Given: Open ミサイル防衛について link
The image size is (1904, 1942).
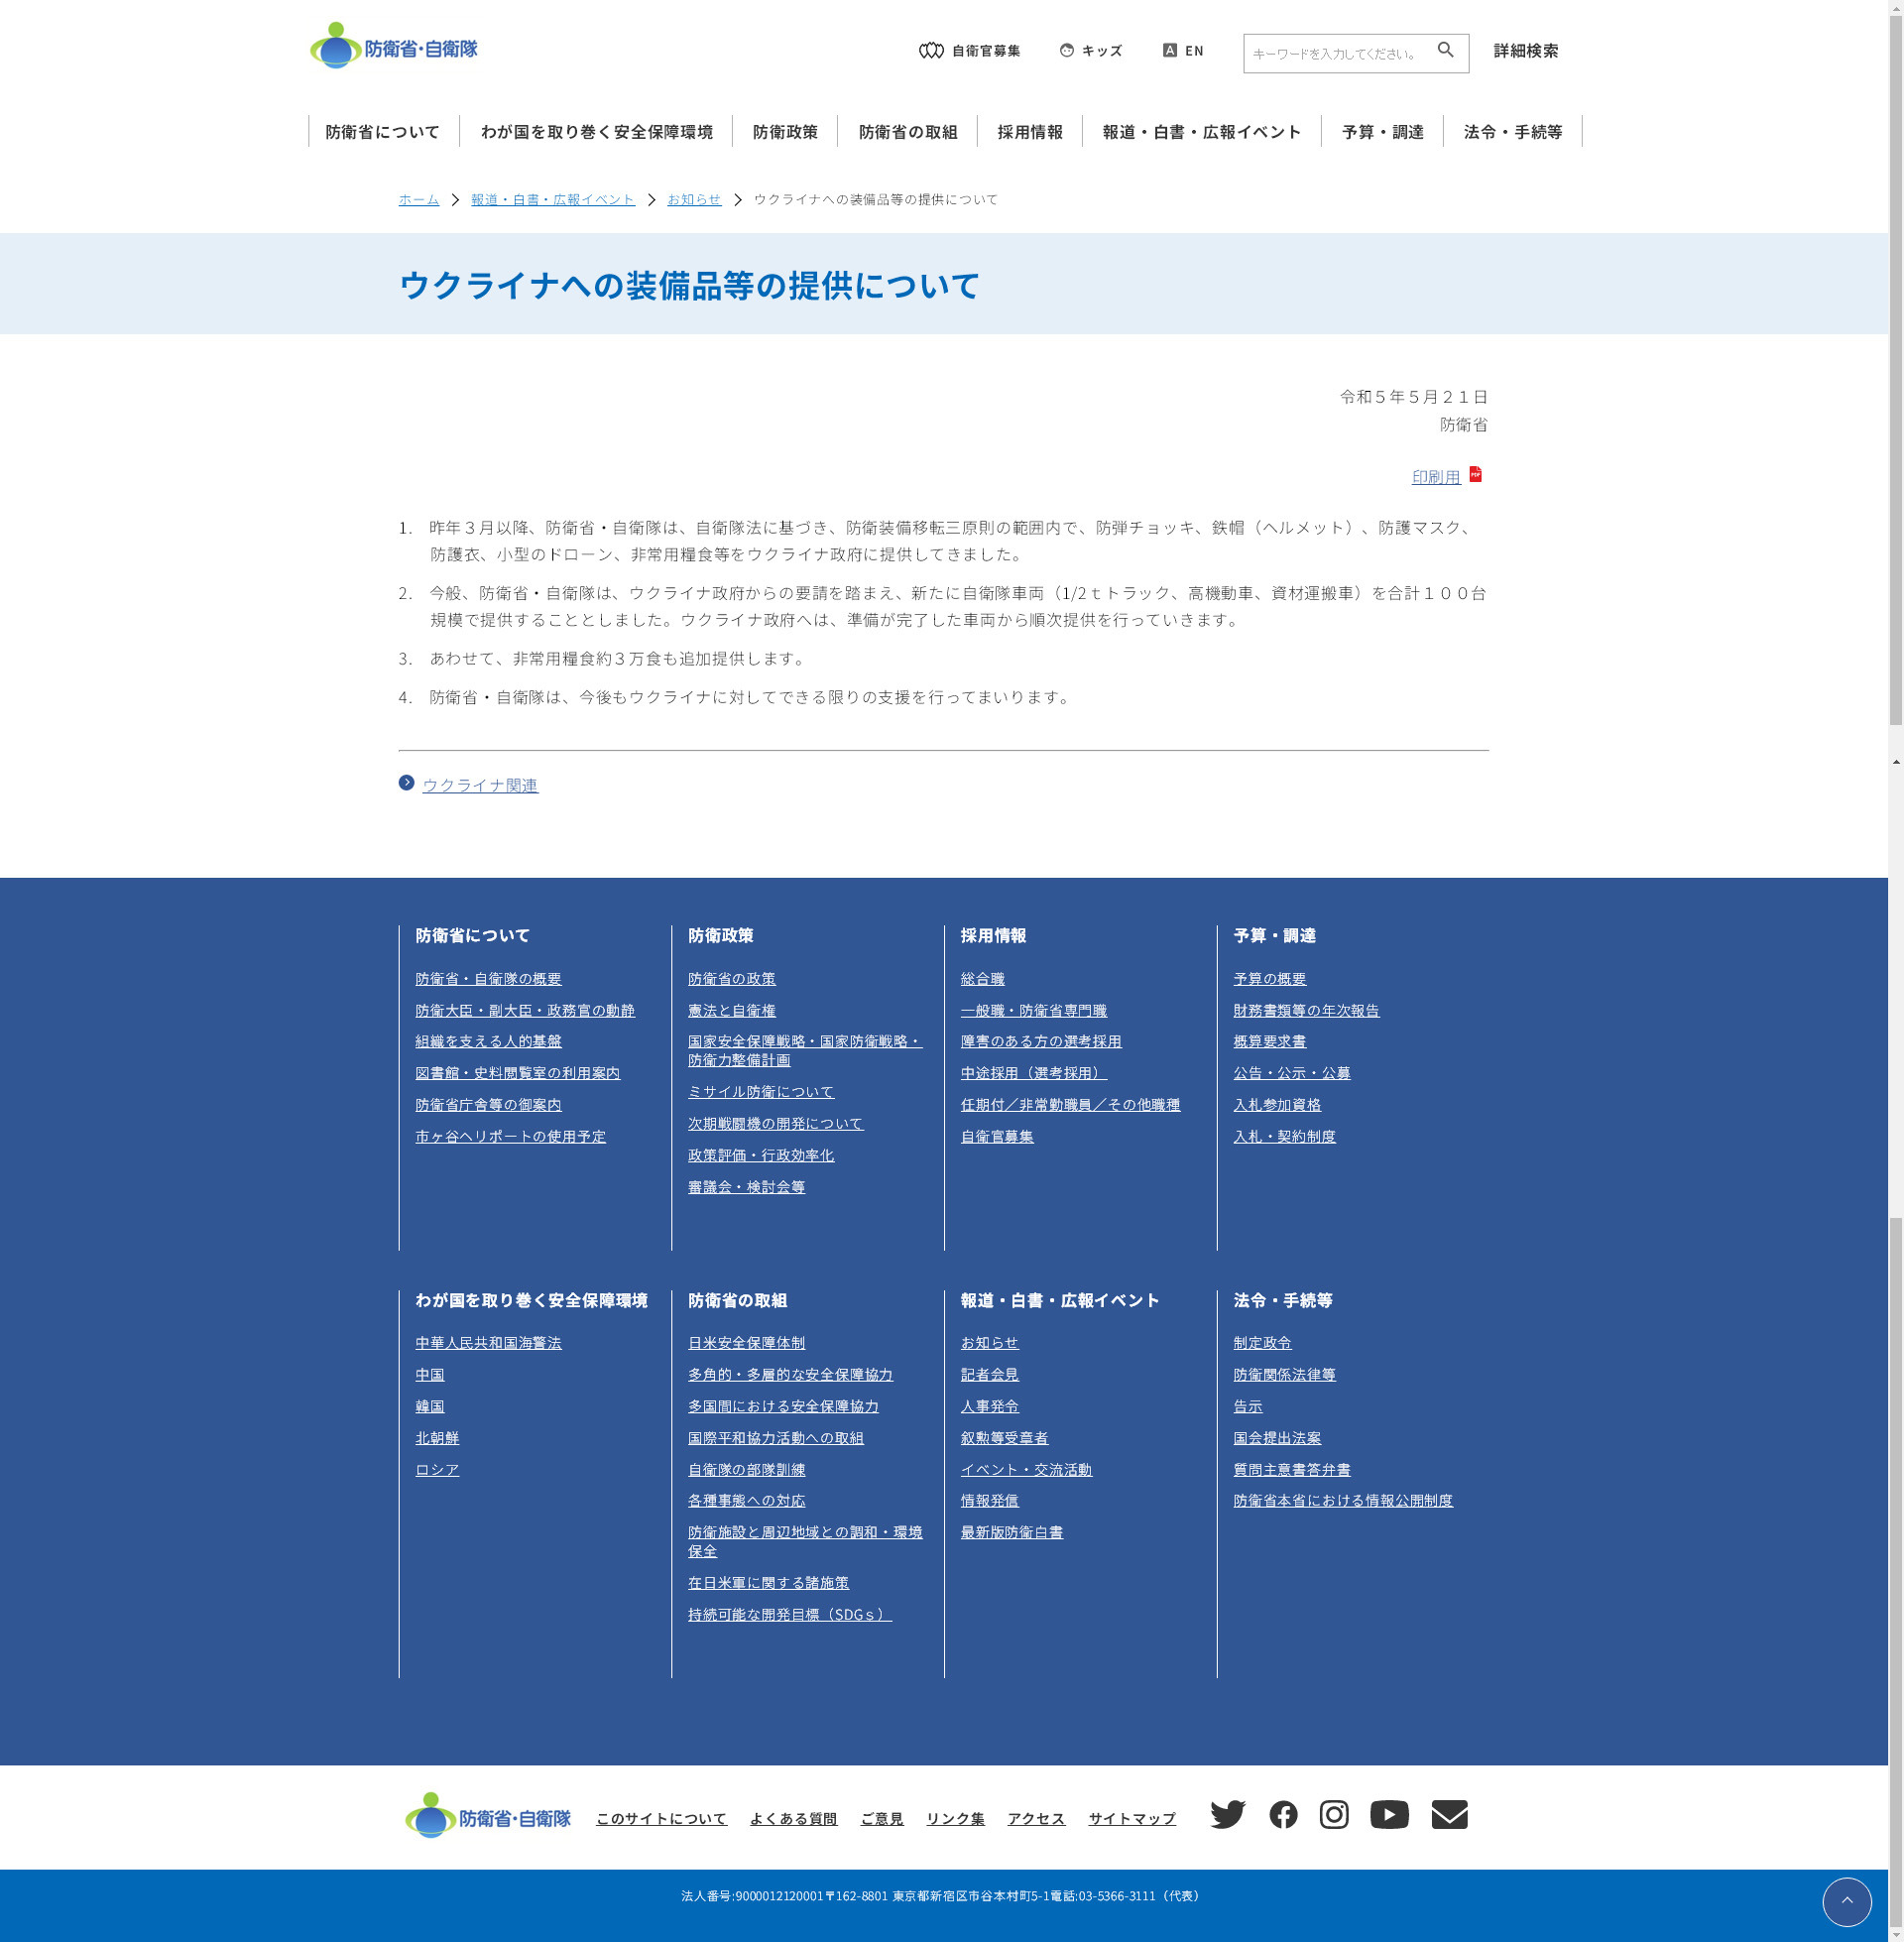Looking at the screenshot, I should coord(760,1092).
